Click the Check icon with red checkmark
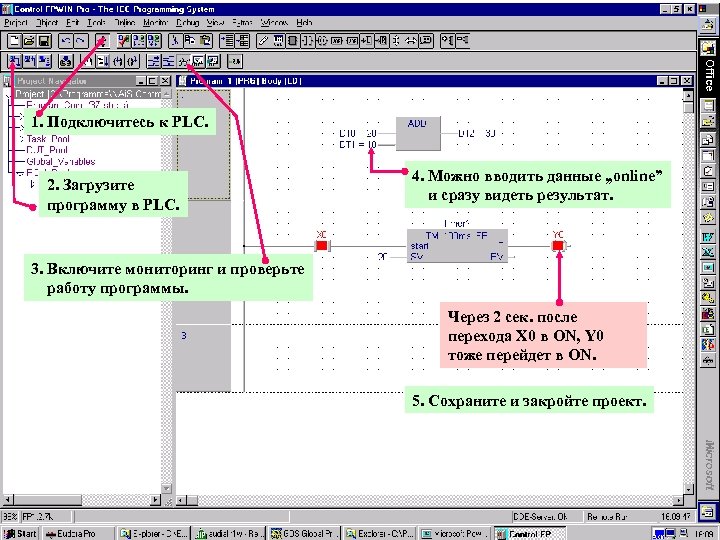This screenshot has width=720, height=540. (124, 41)
